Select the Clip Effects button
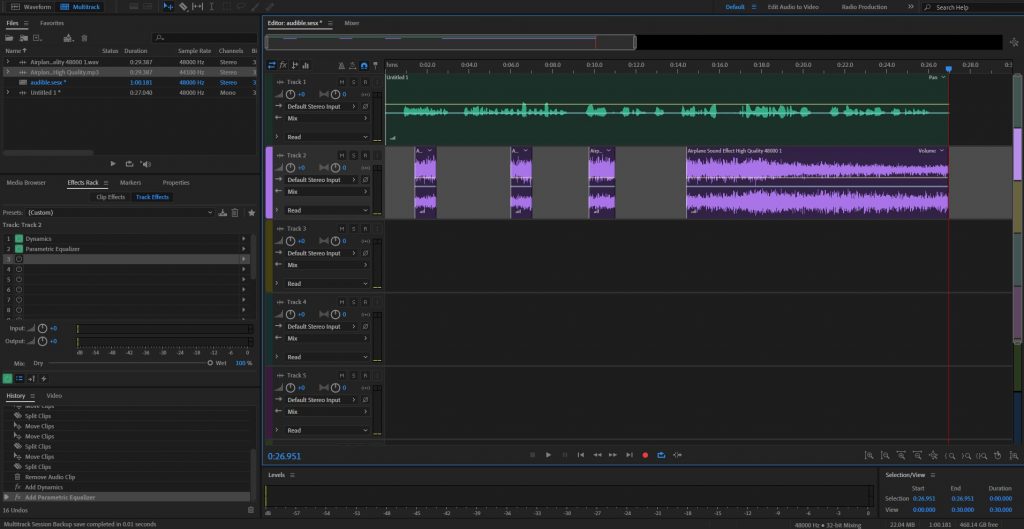 coord(110,197)
